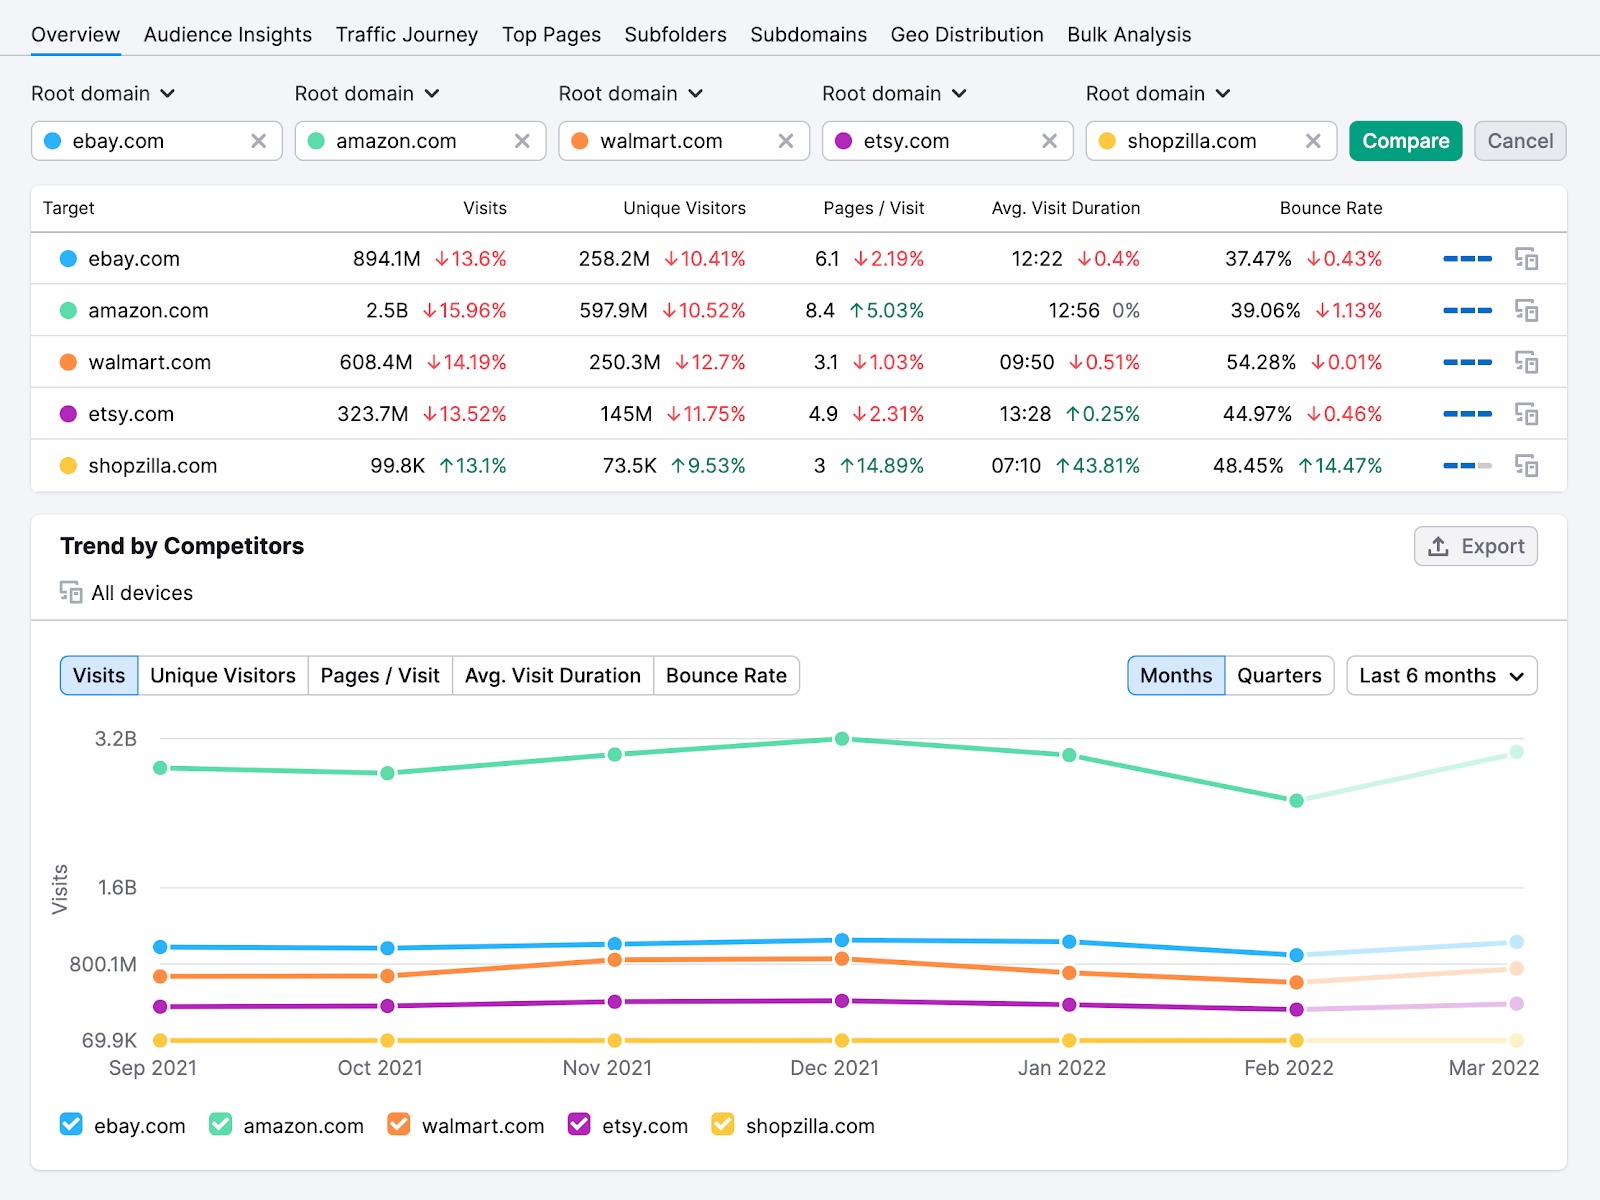Clear the ebay.com domain field
1600x1200 pixels.
(258, 141)
